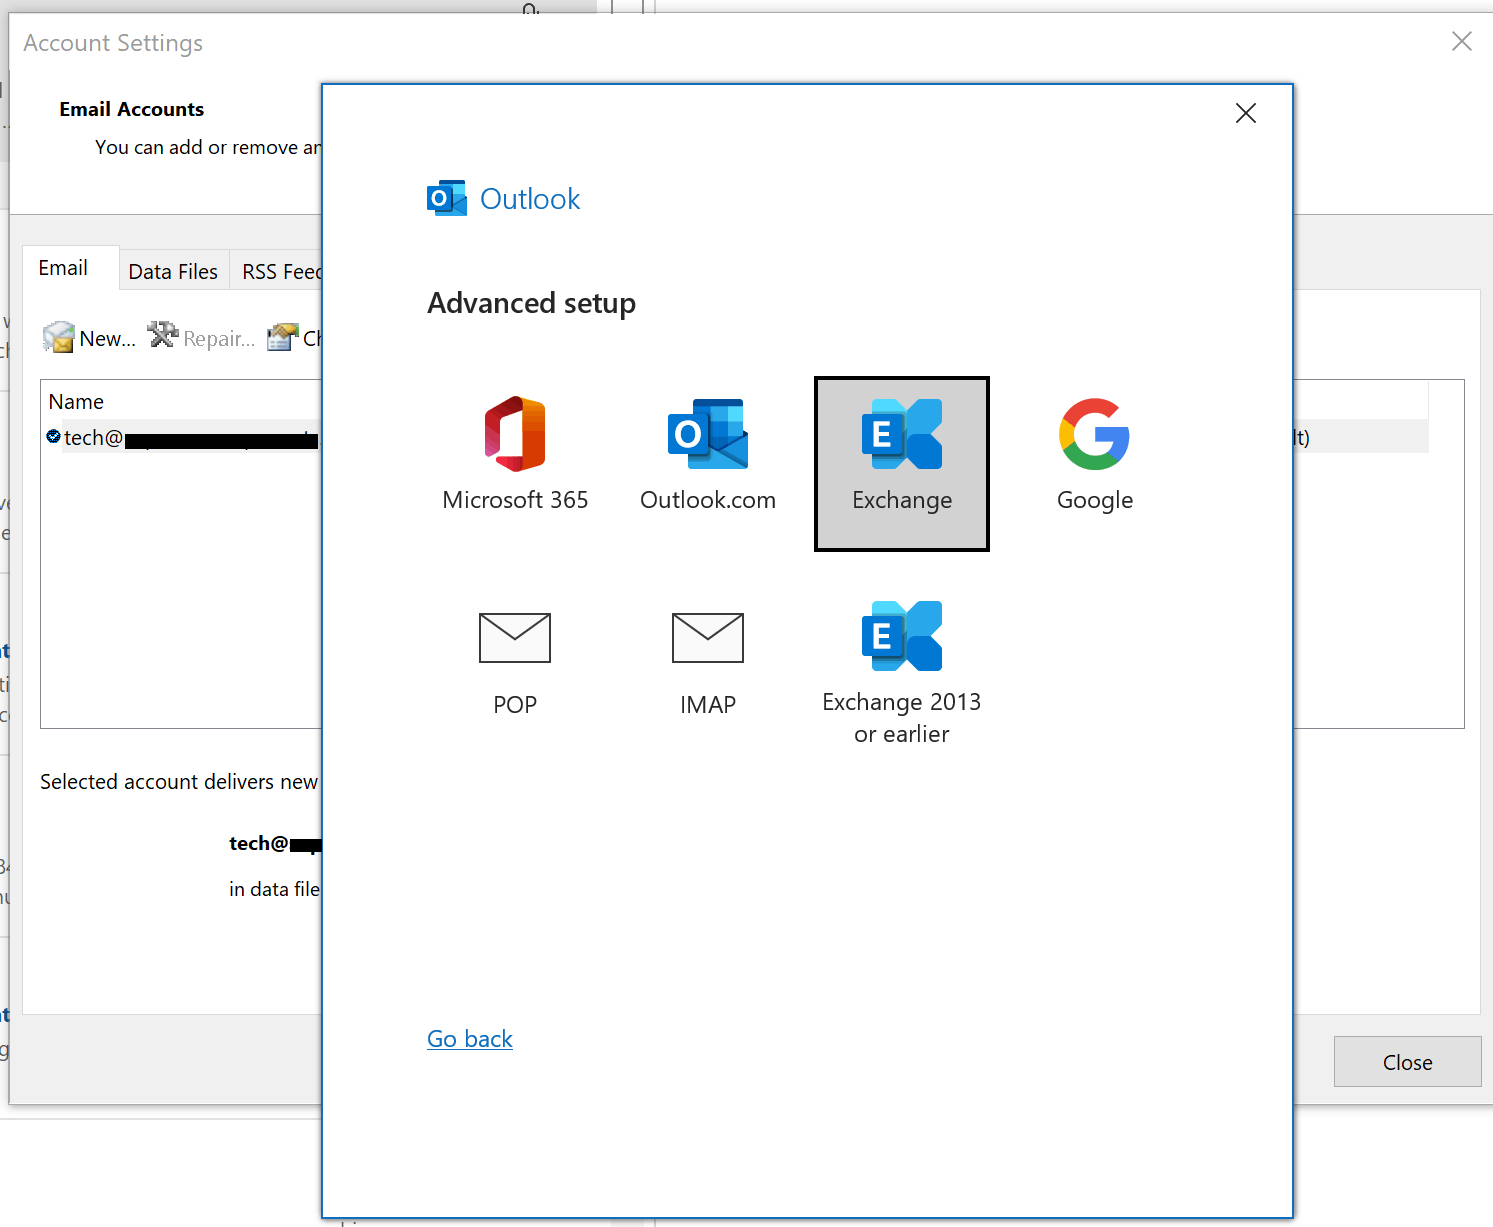
Task: Pick Exchange 2013 or earlier setup
Action: pyautogui.click(x=901, y=665)
